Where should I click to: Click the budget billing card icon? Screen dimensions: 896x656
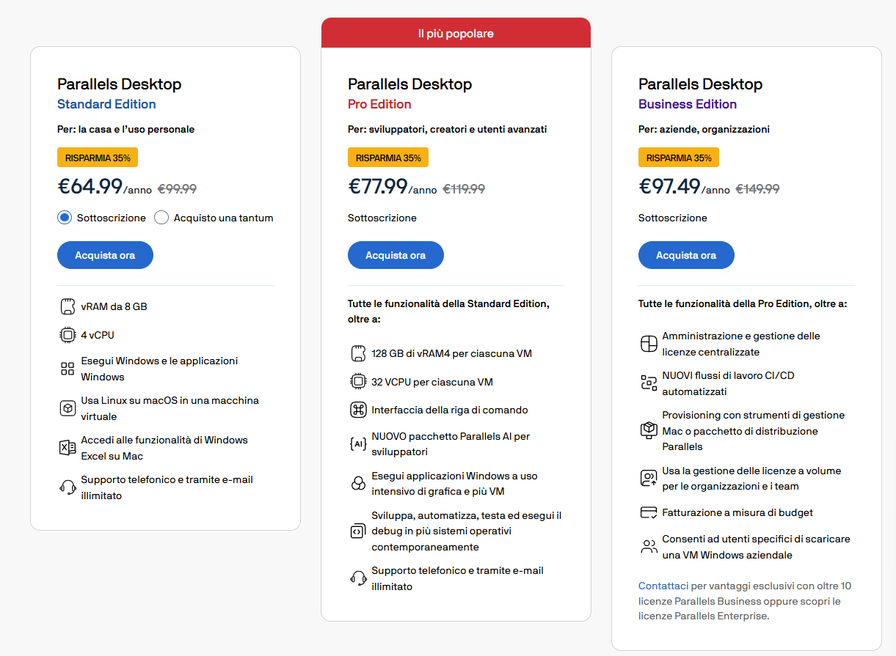[x=648, y=513]
